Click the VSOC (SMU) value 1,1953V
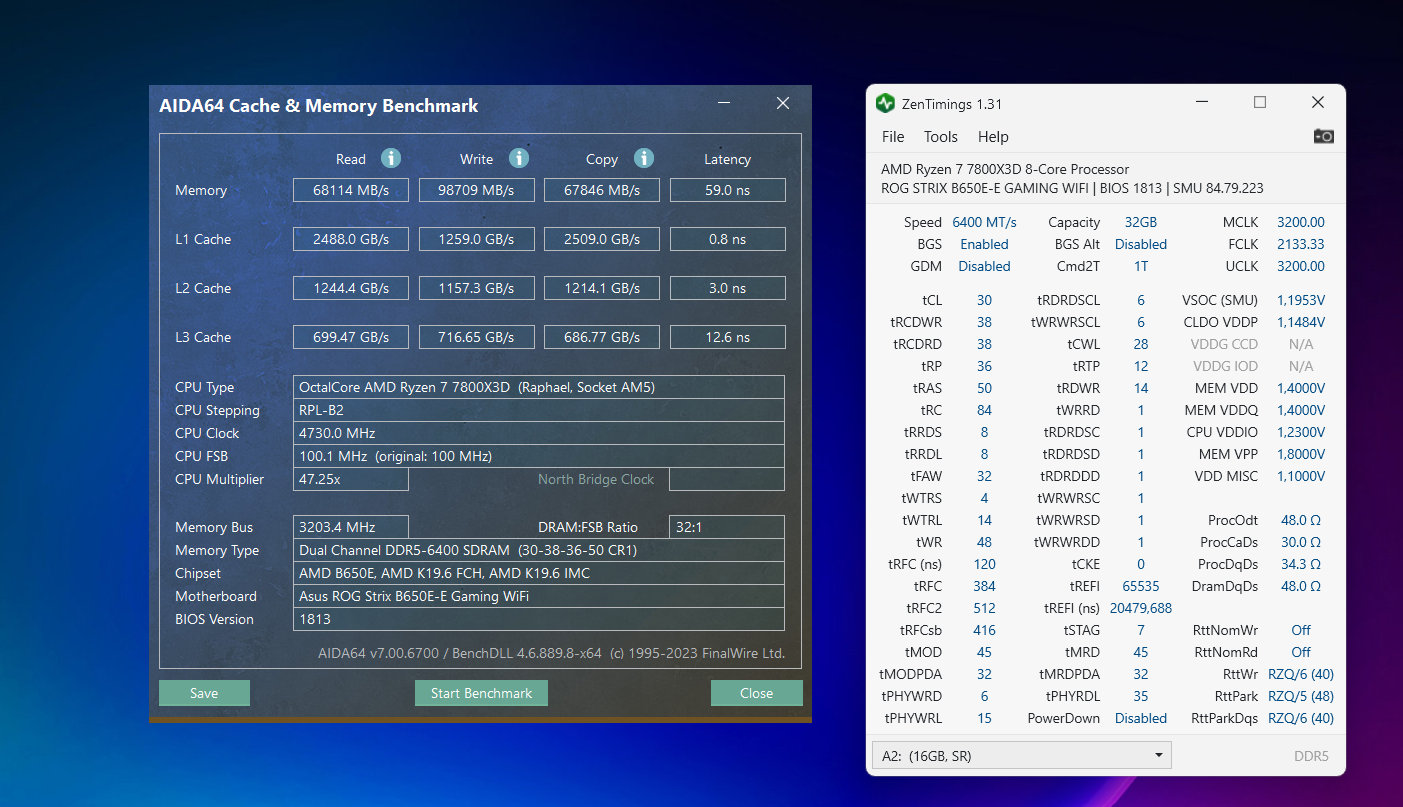Viewport: 1403px width, 807px height. coord(1300,300)
